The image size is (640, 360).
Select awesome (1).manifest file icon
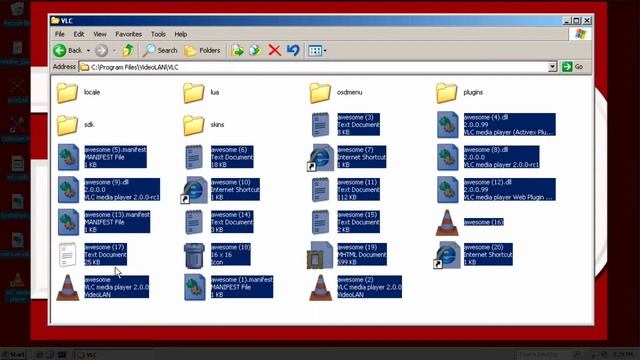tap(195, 287)
